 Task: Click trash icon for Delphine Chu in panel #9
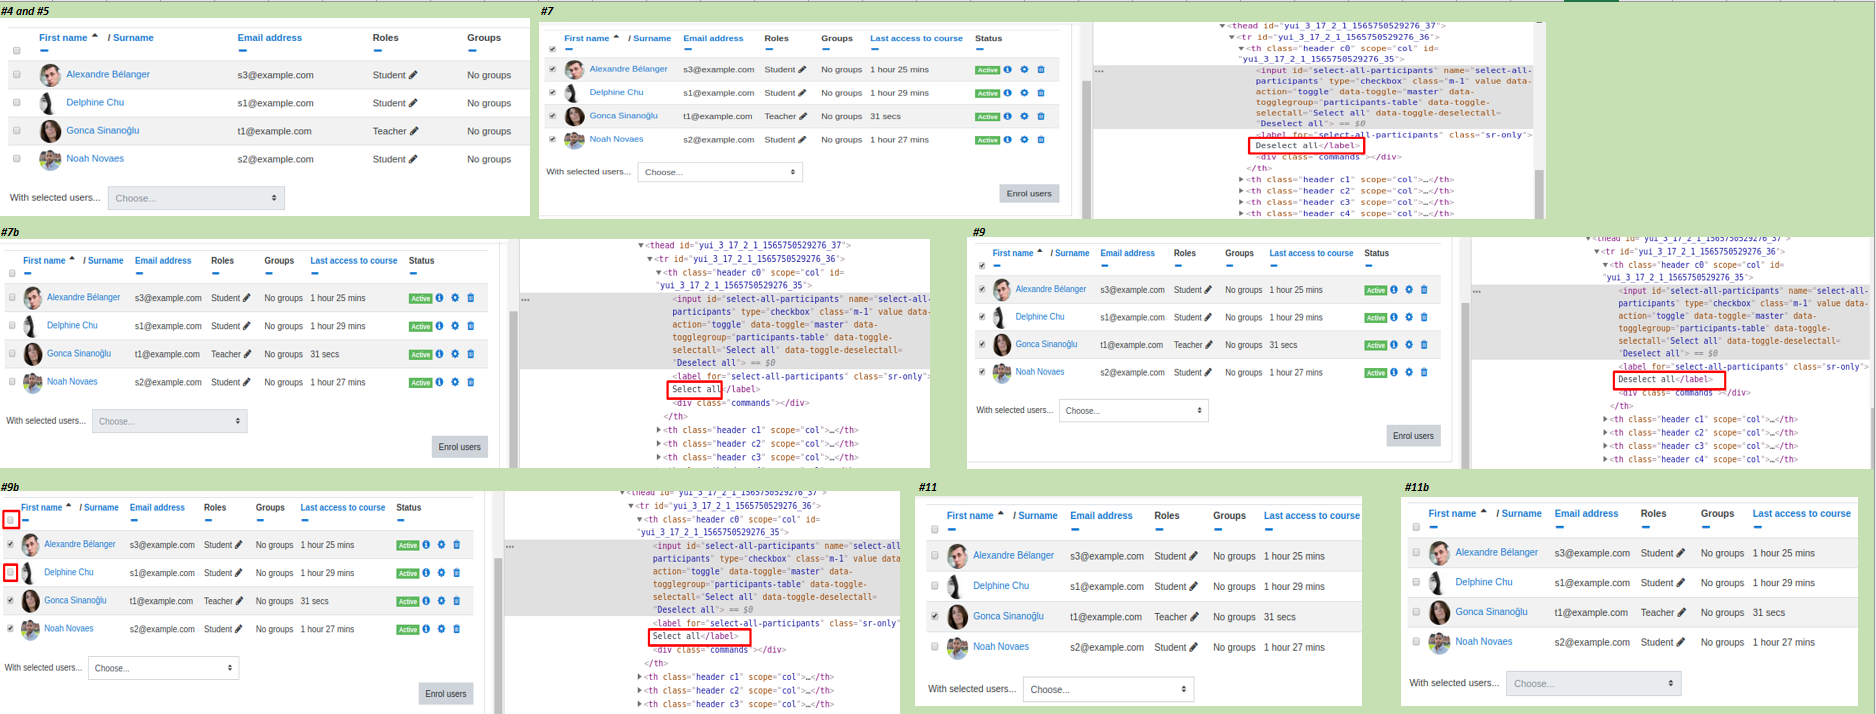point(1425,317)
